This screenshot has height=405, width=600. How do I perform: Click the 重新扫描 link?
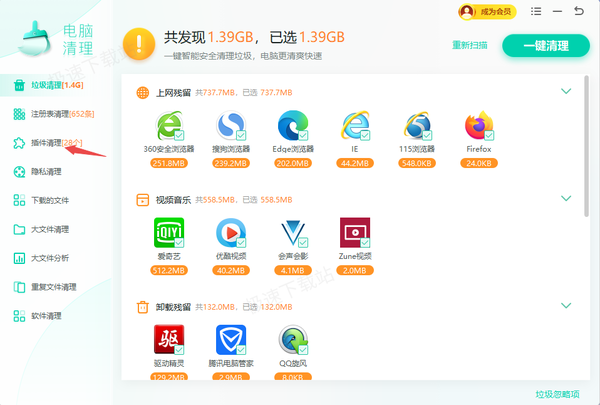pos(470,45)
